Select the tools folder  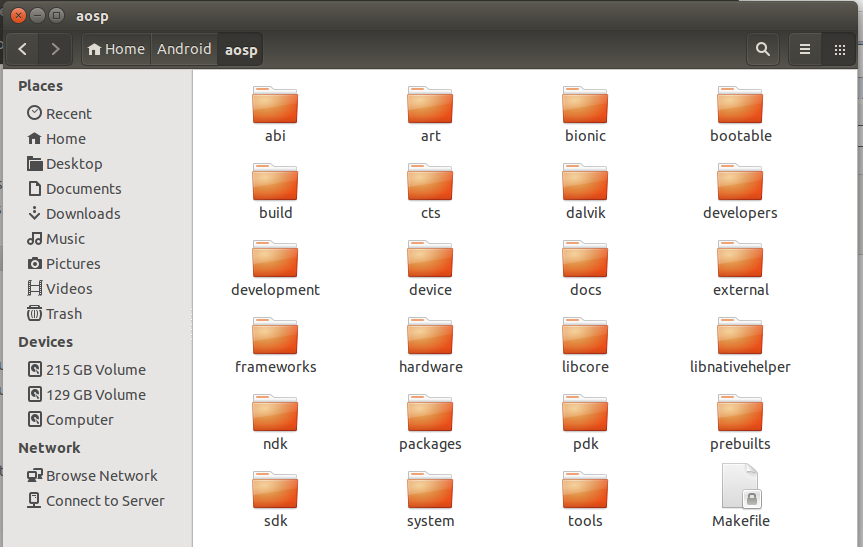pyautogui.click(x=585, y=500)
